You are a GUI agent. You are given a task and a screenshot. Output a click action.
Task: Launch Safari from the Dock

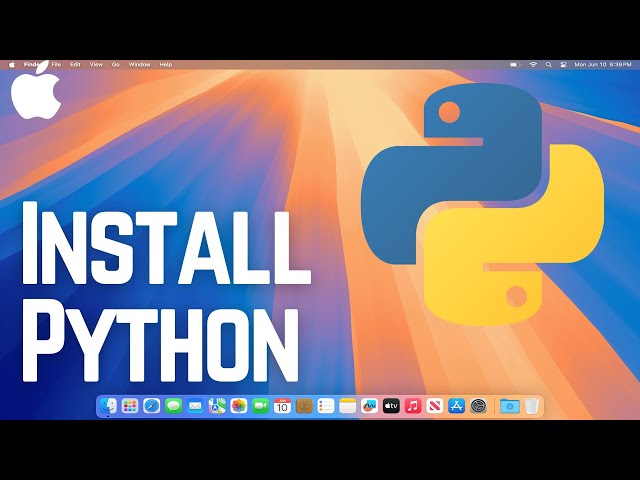pos(151,406)
